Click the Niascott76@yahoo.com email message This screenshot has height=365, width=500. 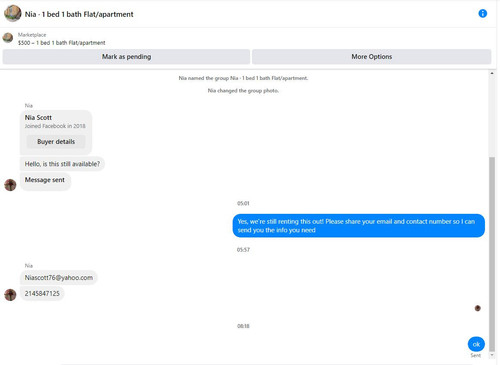point(59,278)
